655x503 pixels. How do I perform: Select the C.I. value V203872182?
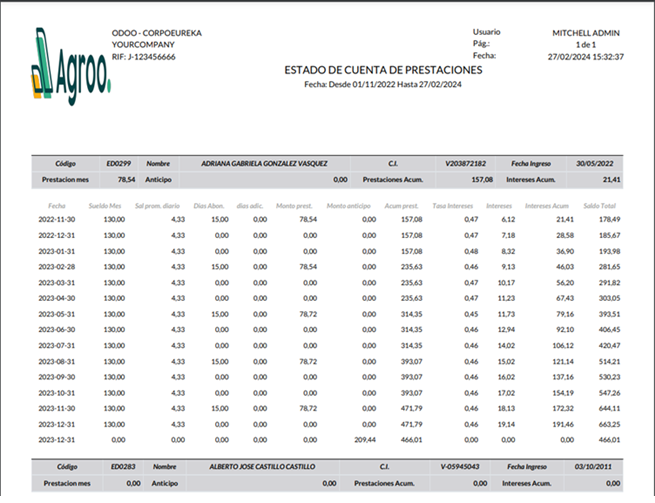[465, 162]
